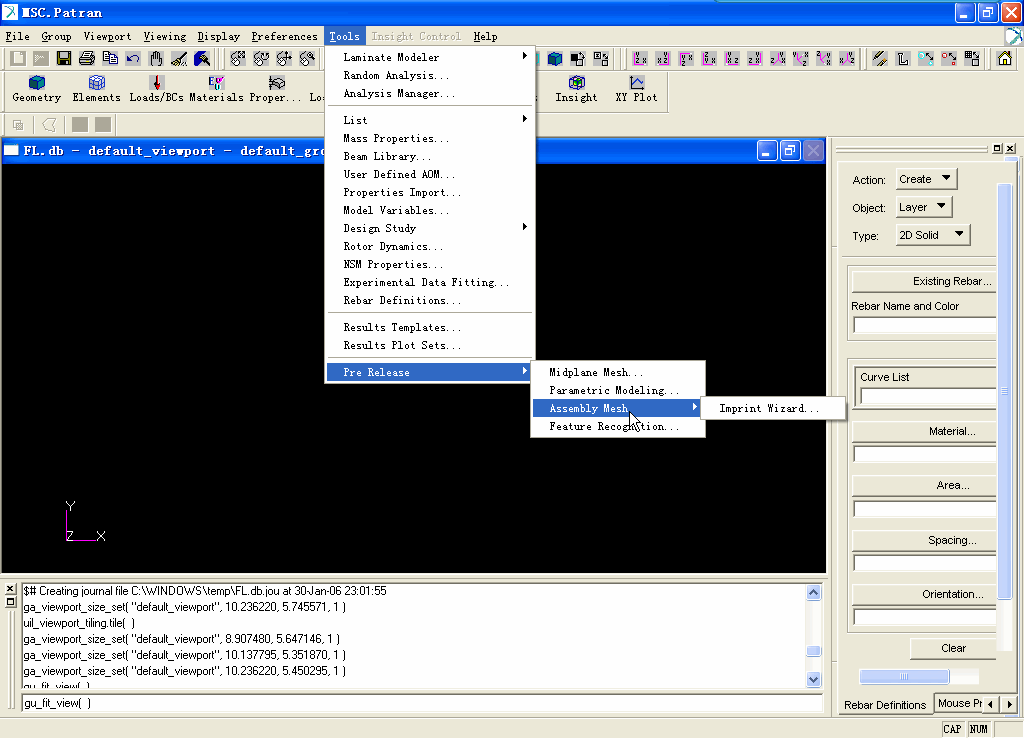Select Feature Recognition menu entry
The image size is (1024, 738).
618,426
